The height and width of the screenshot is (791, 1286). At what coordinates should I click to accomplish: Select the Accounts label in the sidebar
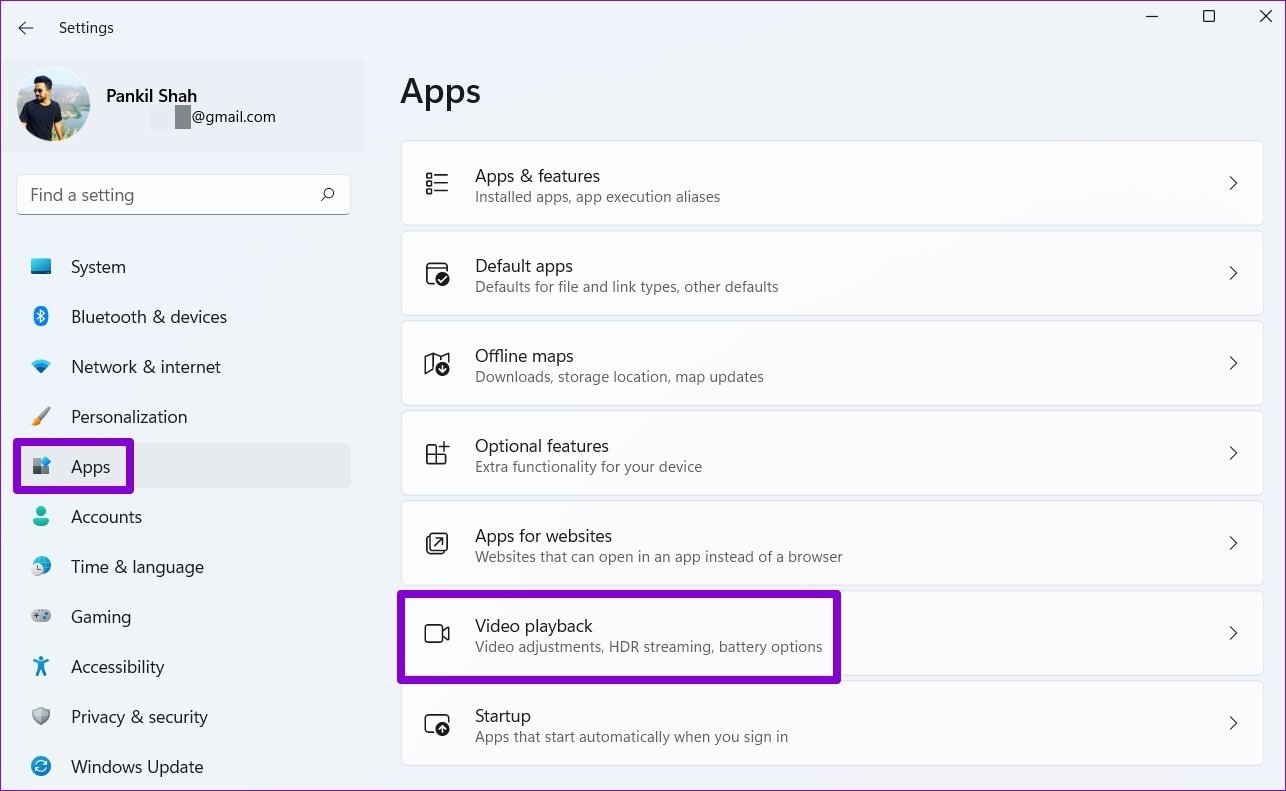coord(106,517)
